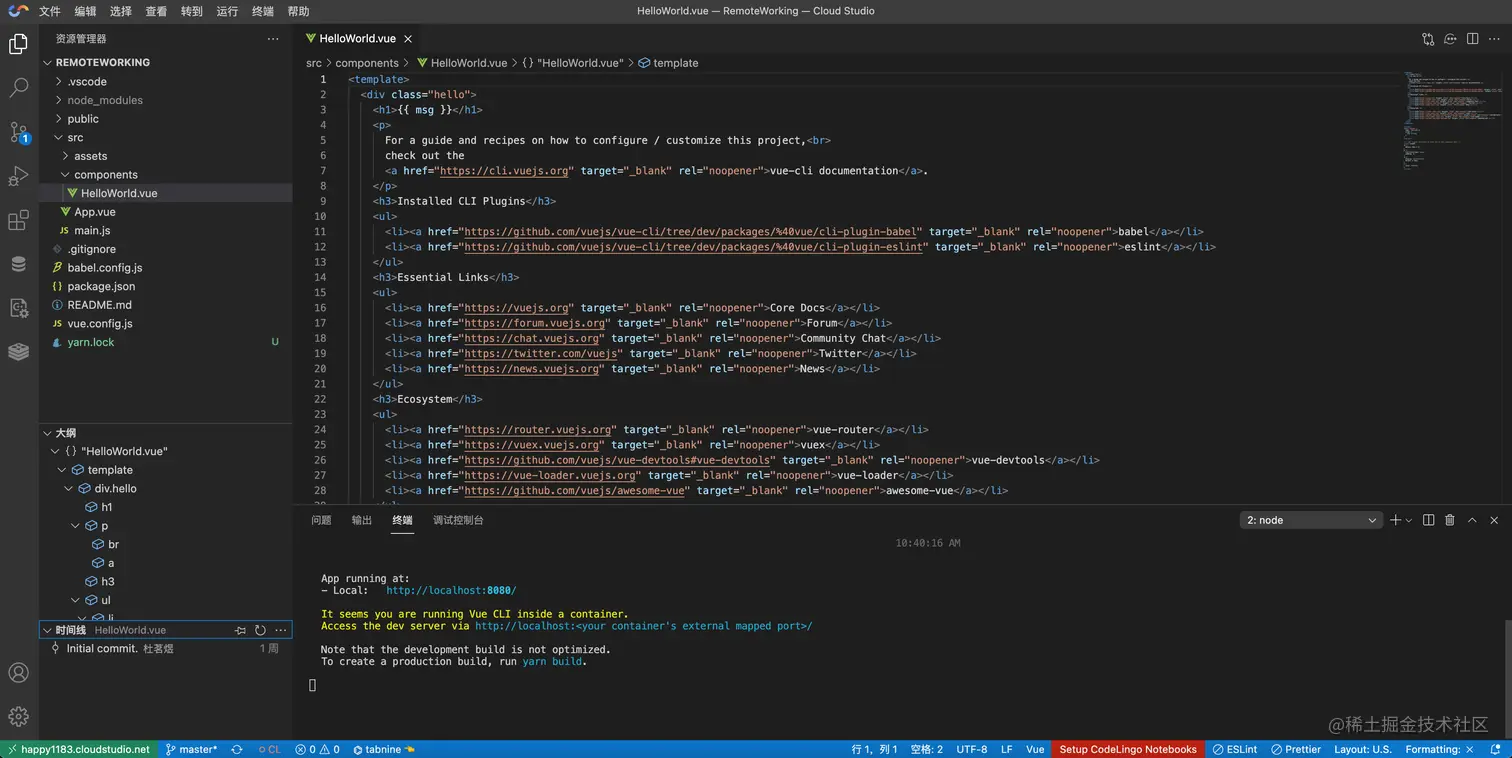Change language mode Vue in status bar
Image resolution: width=1512 pixels, height=758 pixels.
point(1035,749)
